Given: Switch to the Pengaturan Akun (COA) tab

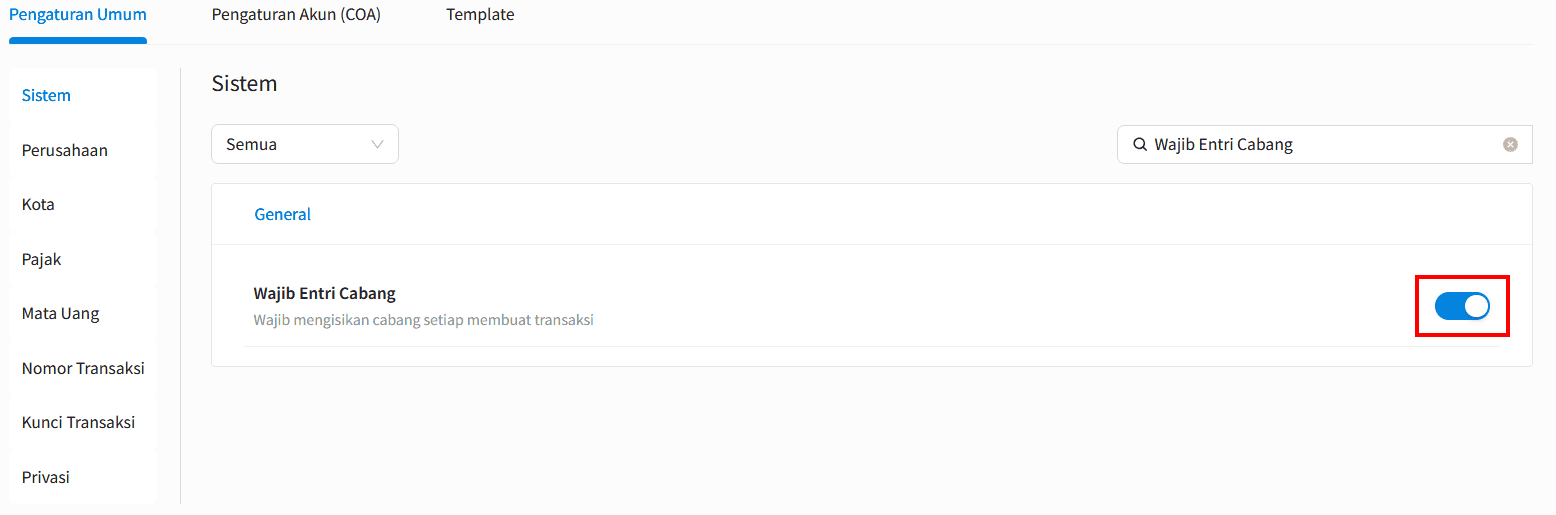Looking at the screenshot, I should point(296,15).
